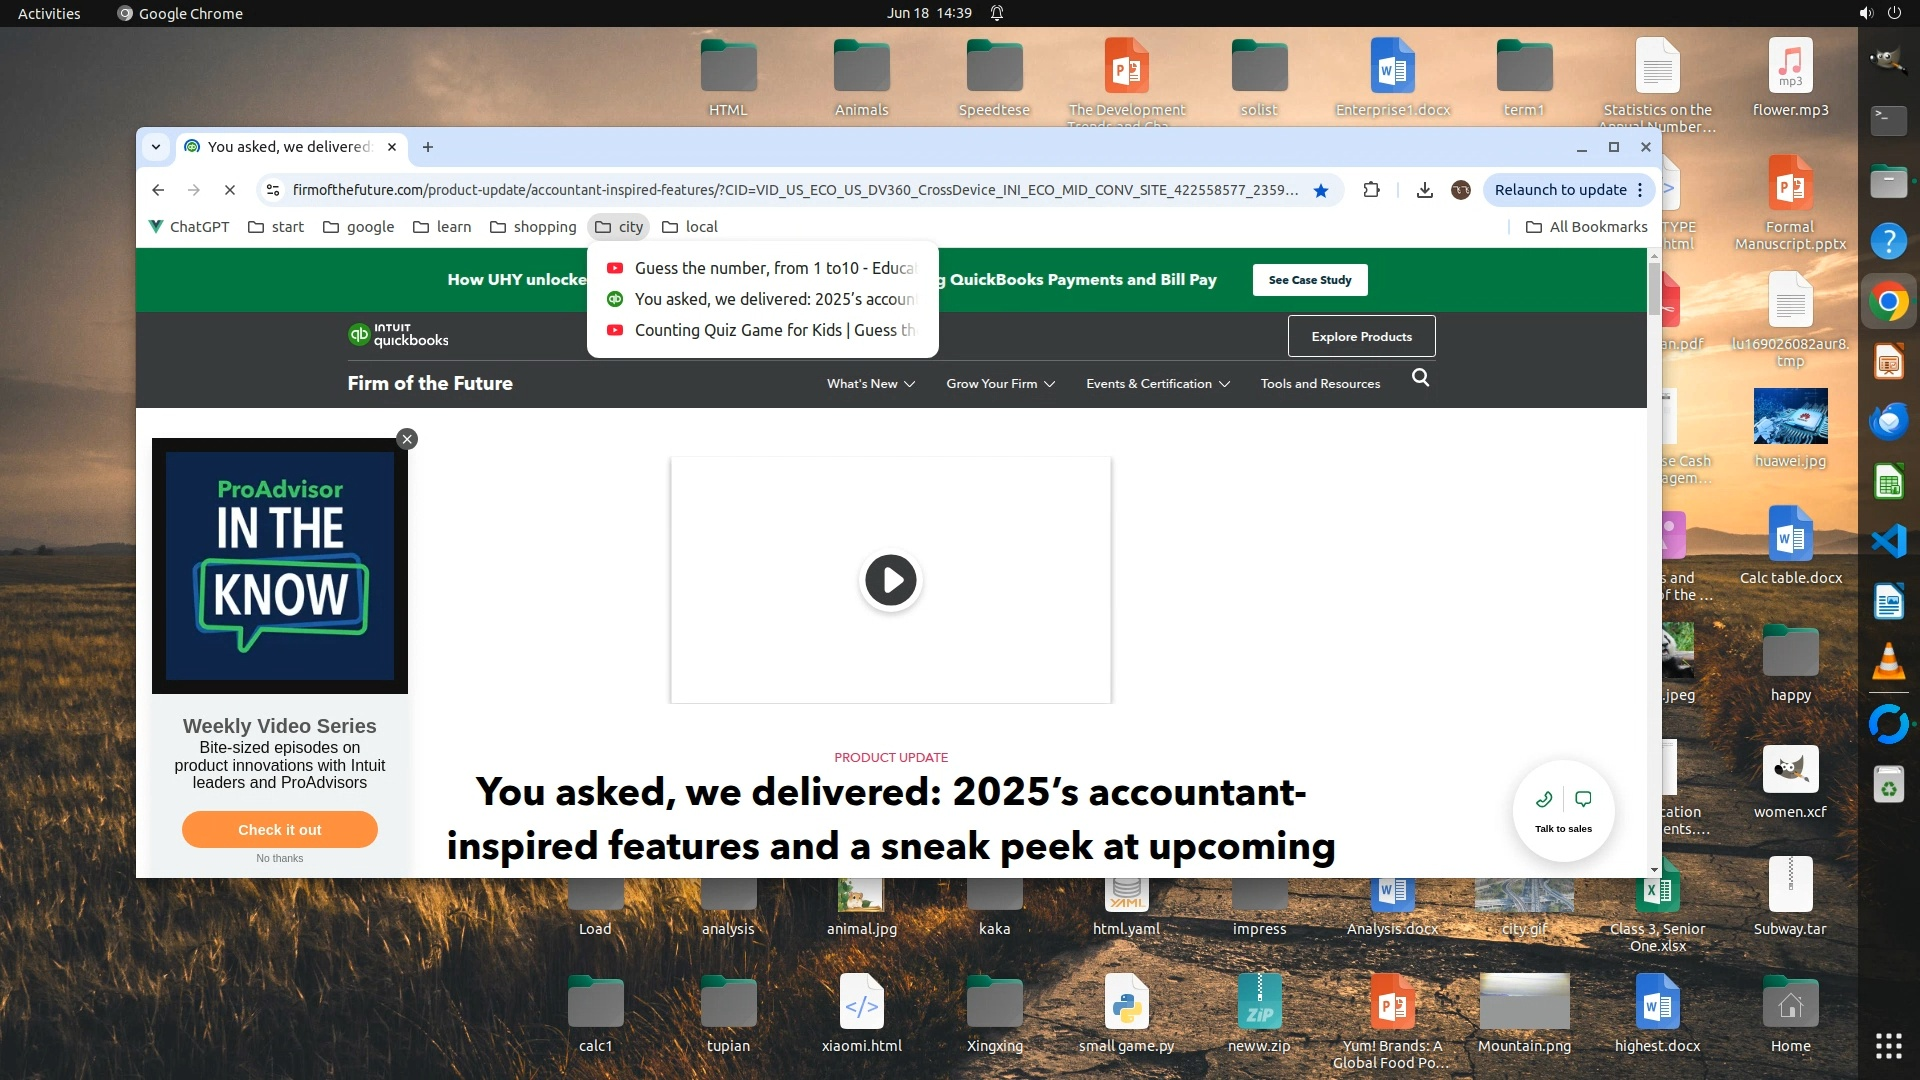
Task: Open Visual Studio Code from the dock
Action: point(1888,541)
